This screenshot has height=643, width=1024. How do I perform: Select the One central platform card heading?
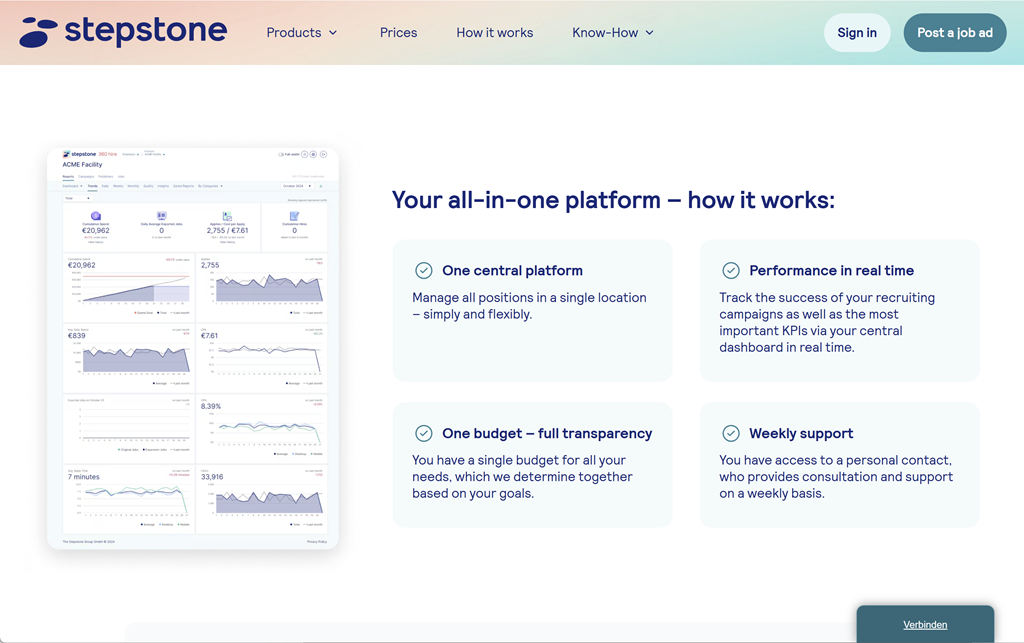(x=512, y=271)
